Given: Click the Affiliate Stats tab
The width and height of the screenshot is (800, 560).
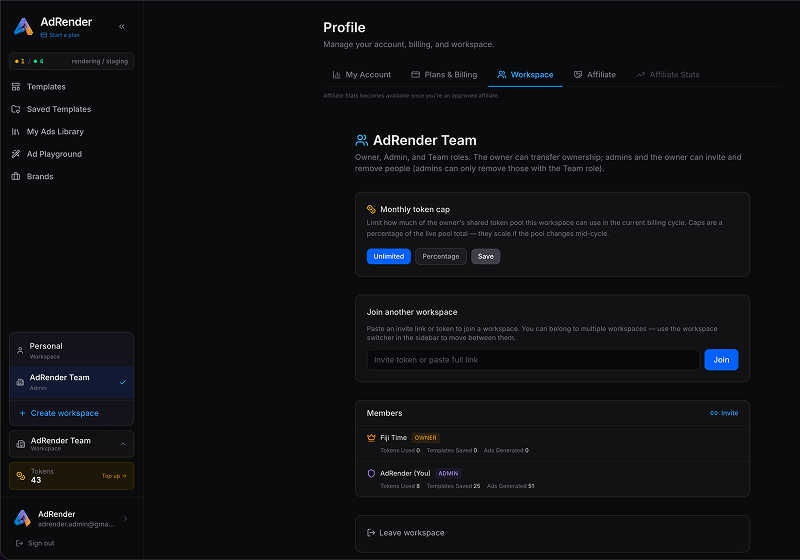Looking at the screenshot, I should (x=667, y=74).
